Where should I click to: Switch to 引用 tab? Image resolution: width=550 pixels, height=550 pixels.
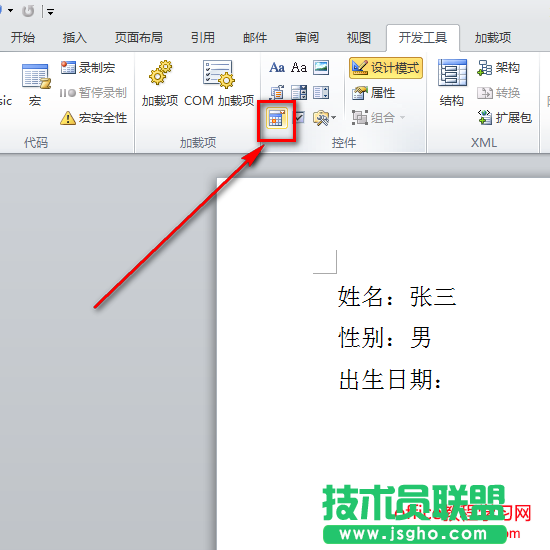point(203,37)
